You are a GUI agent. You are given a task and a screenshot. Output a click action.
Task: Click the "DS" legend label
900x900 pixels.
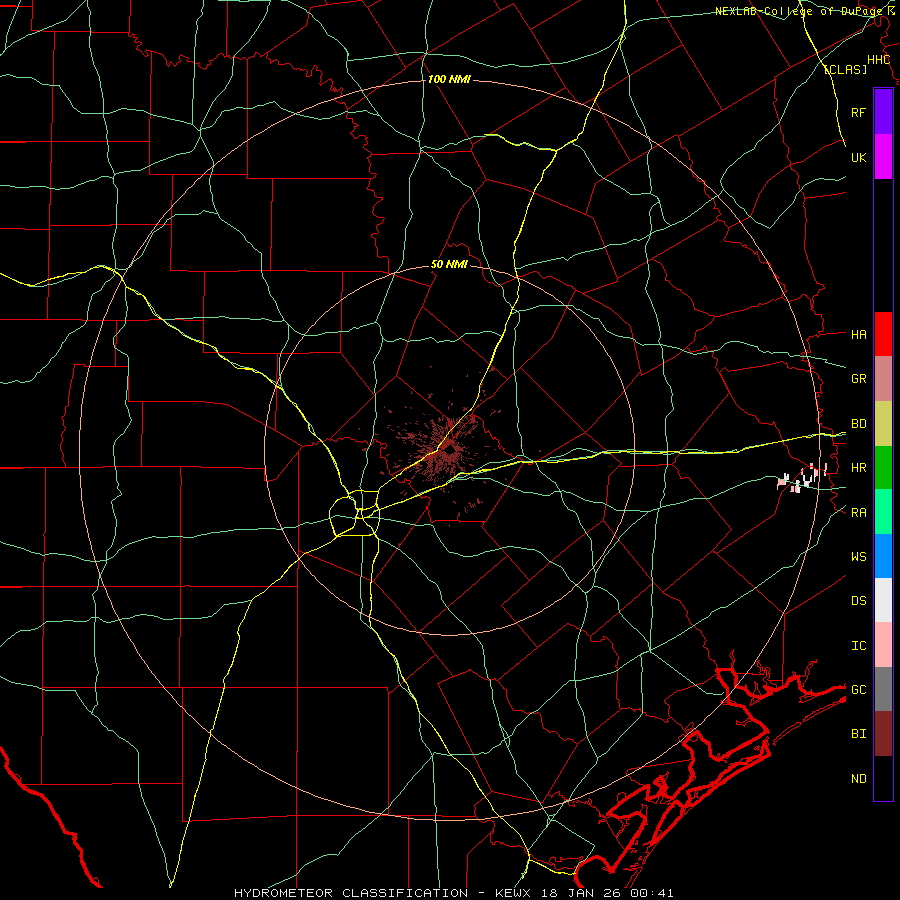pyautogui.click(x=859, y=600)
